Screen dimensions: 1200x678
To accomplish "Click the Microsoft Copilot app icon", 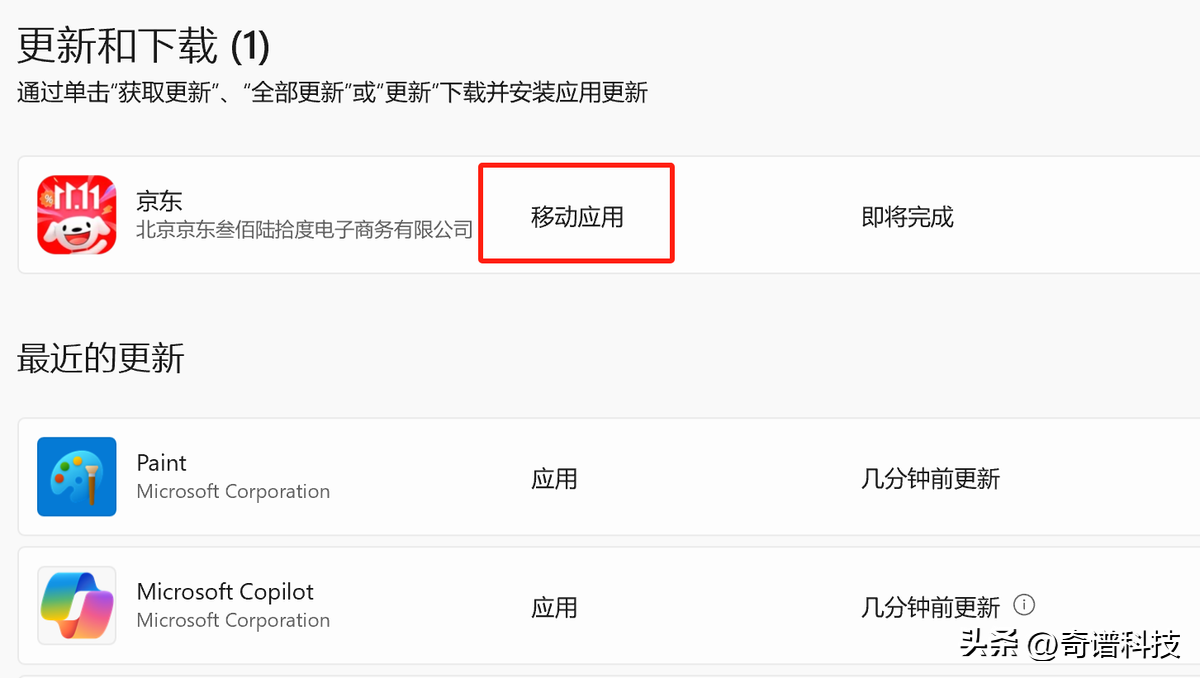I will 77,606.
